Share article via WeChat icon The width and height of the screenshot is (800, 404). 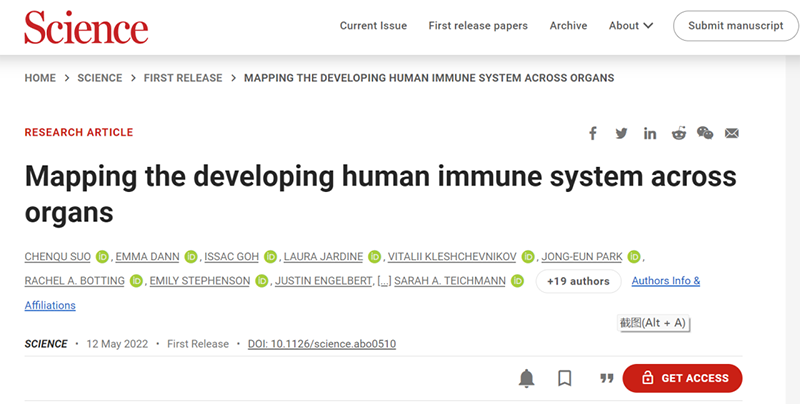(x=705, y=134)
